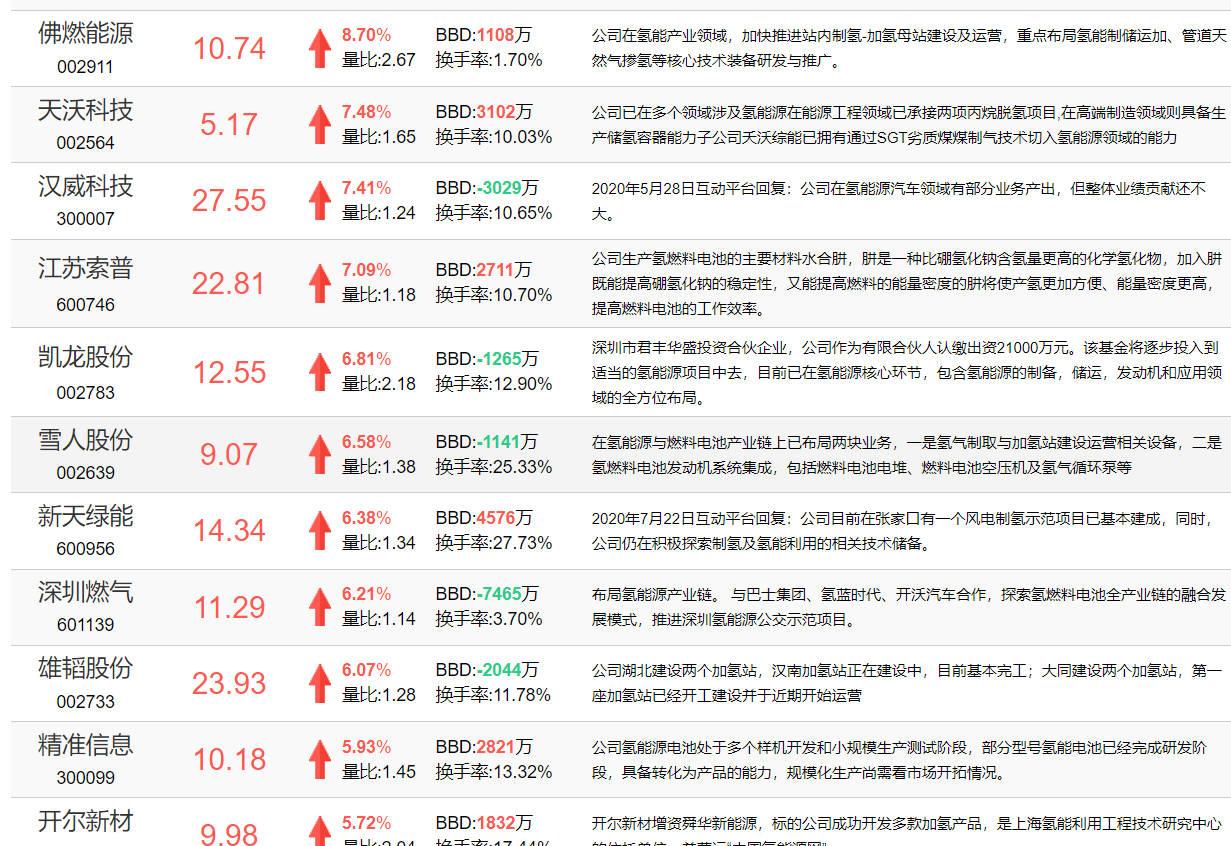Click the 6.81% gain percentage
1231x846 pixels.
tap(367, 359)
